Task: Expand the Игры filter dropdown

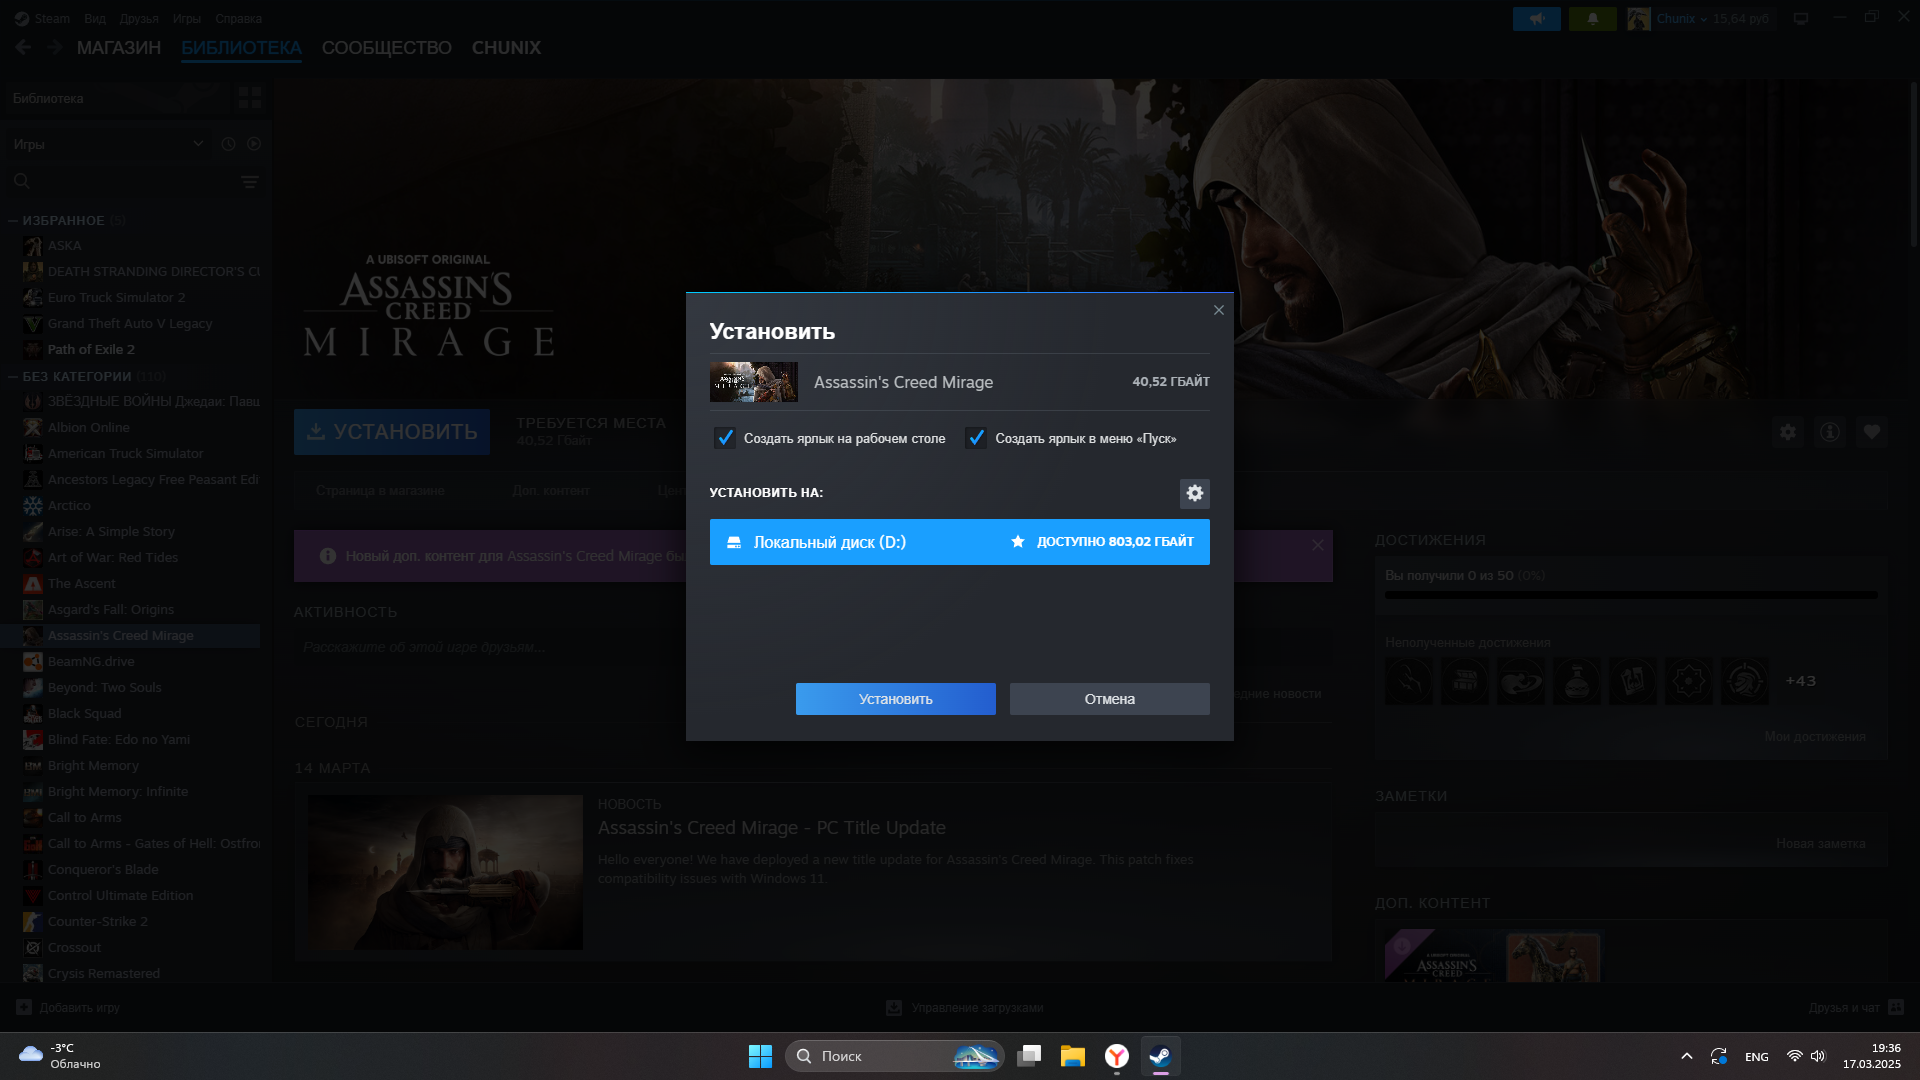Action: [x=108, y=144]
